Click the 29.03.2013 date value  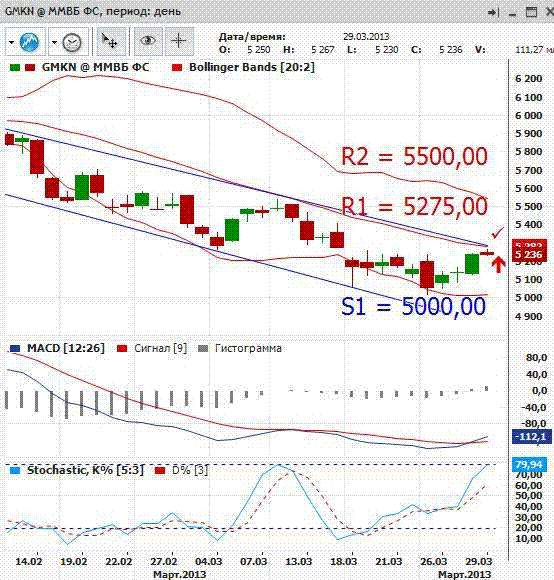tap(366, 37)
